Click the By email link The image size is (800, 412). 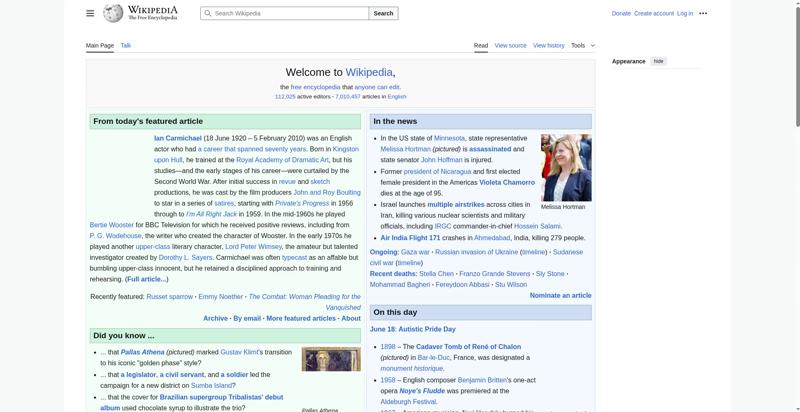click(247, 318)
